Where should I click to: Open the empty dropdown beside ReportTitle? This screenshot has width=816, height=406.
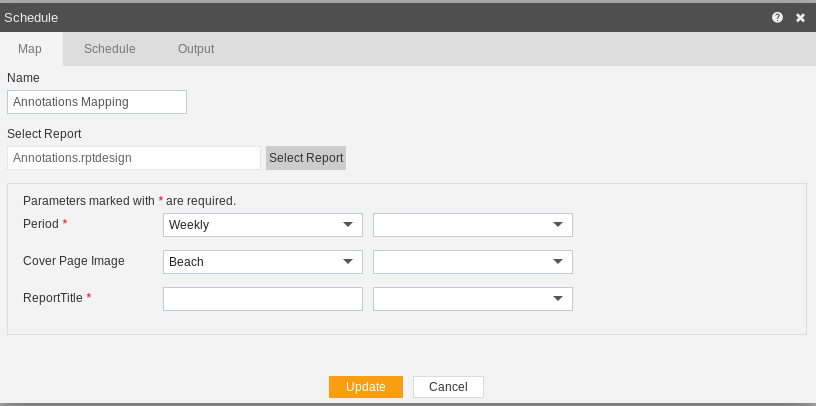coord(473,299)
